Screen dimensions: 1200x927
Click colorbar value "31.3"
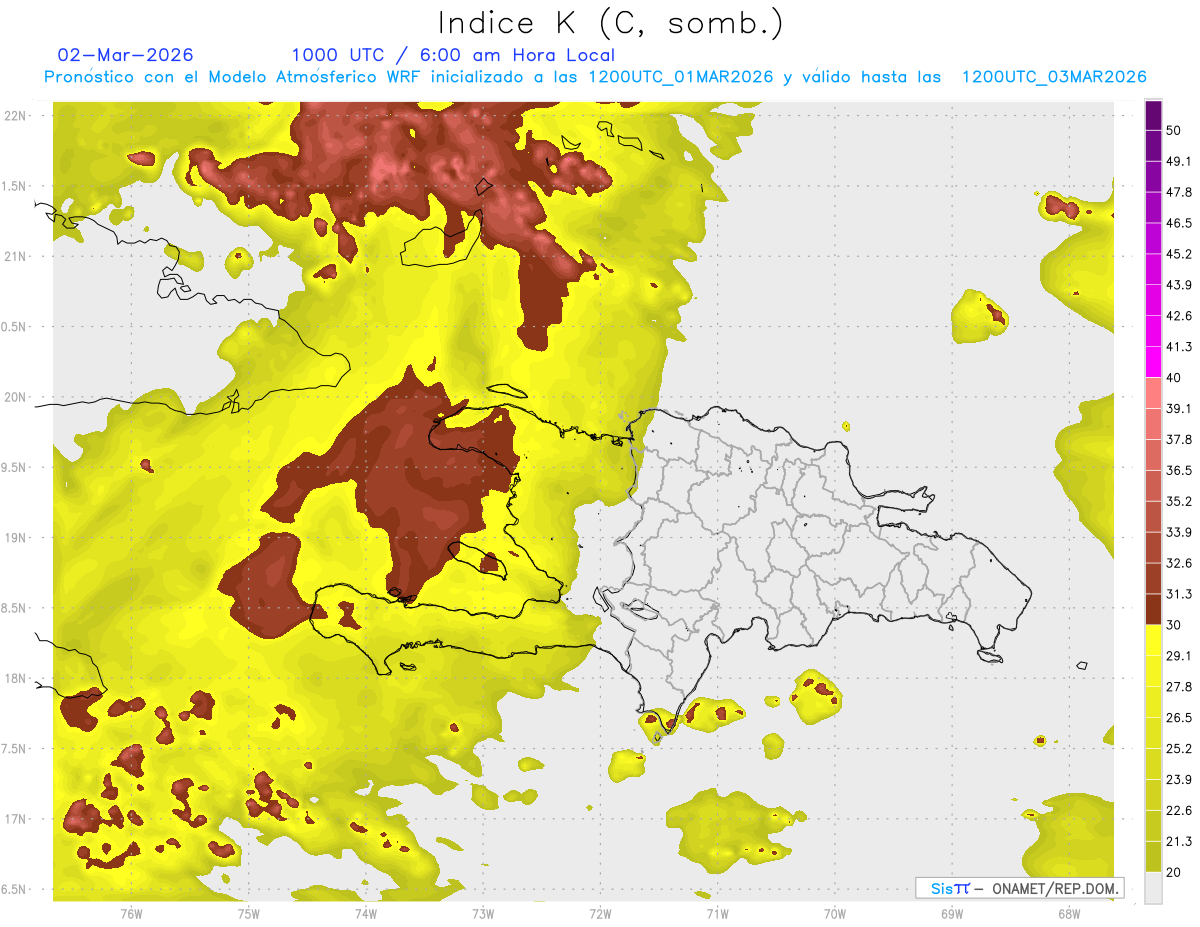1179,594
